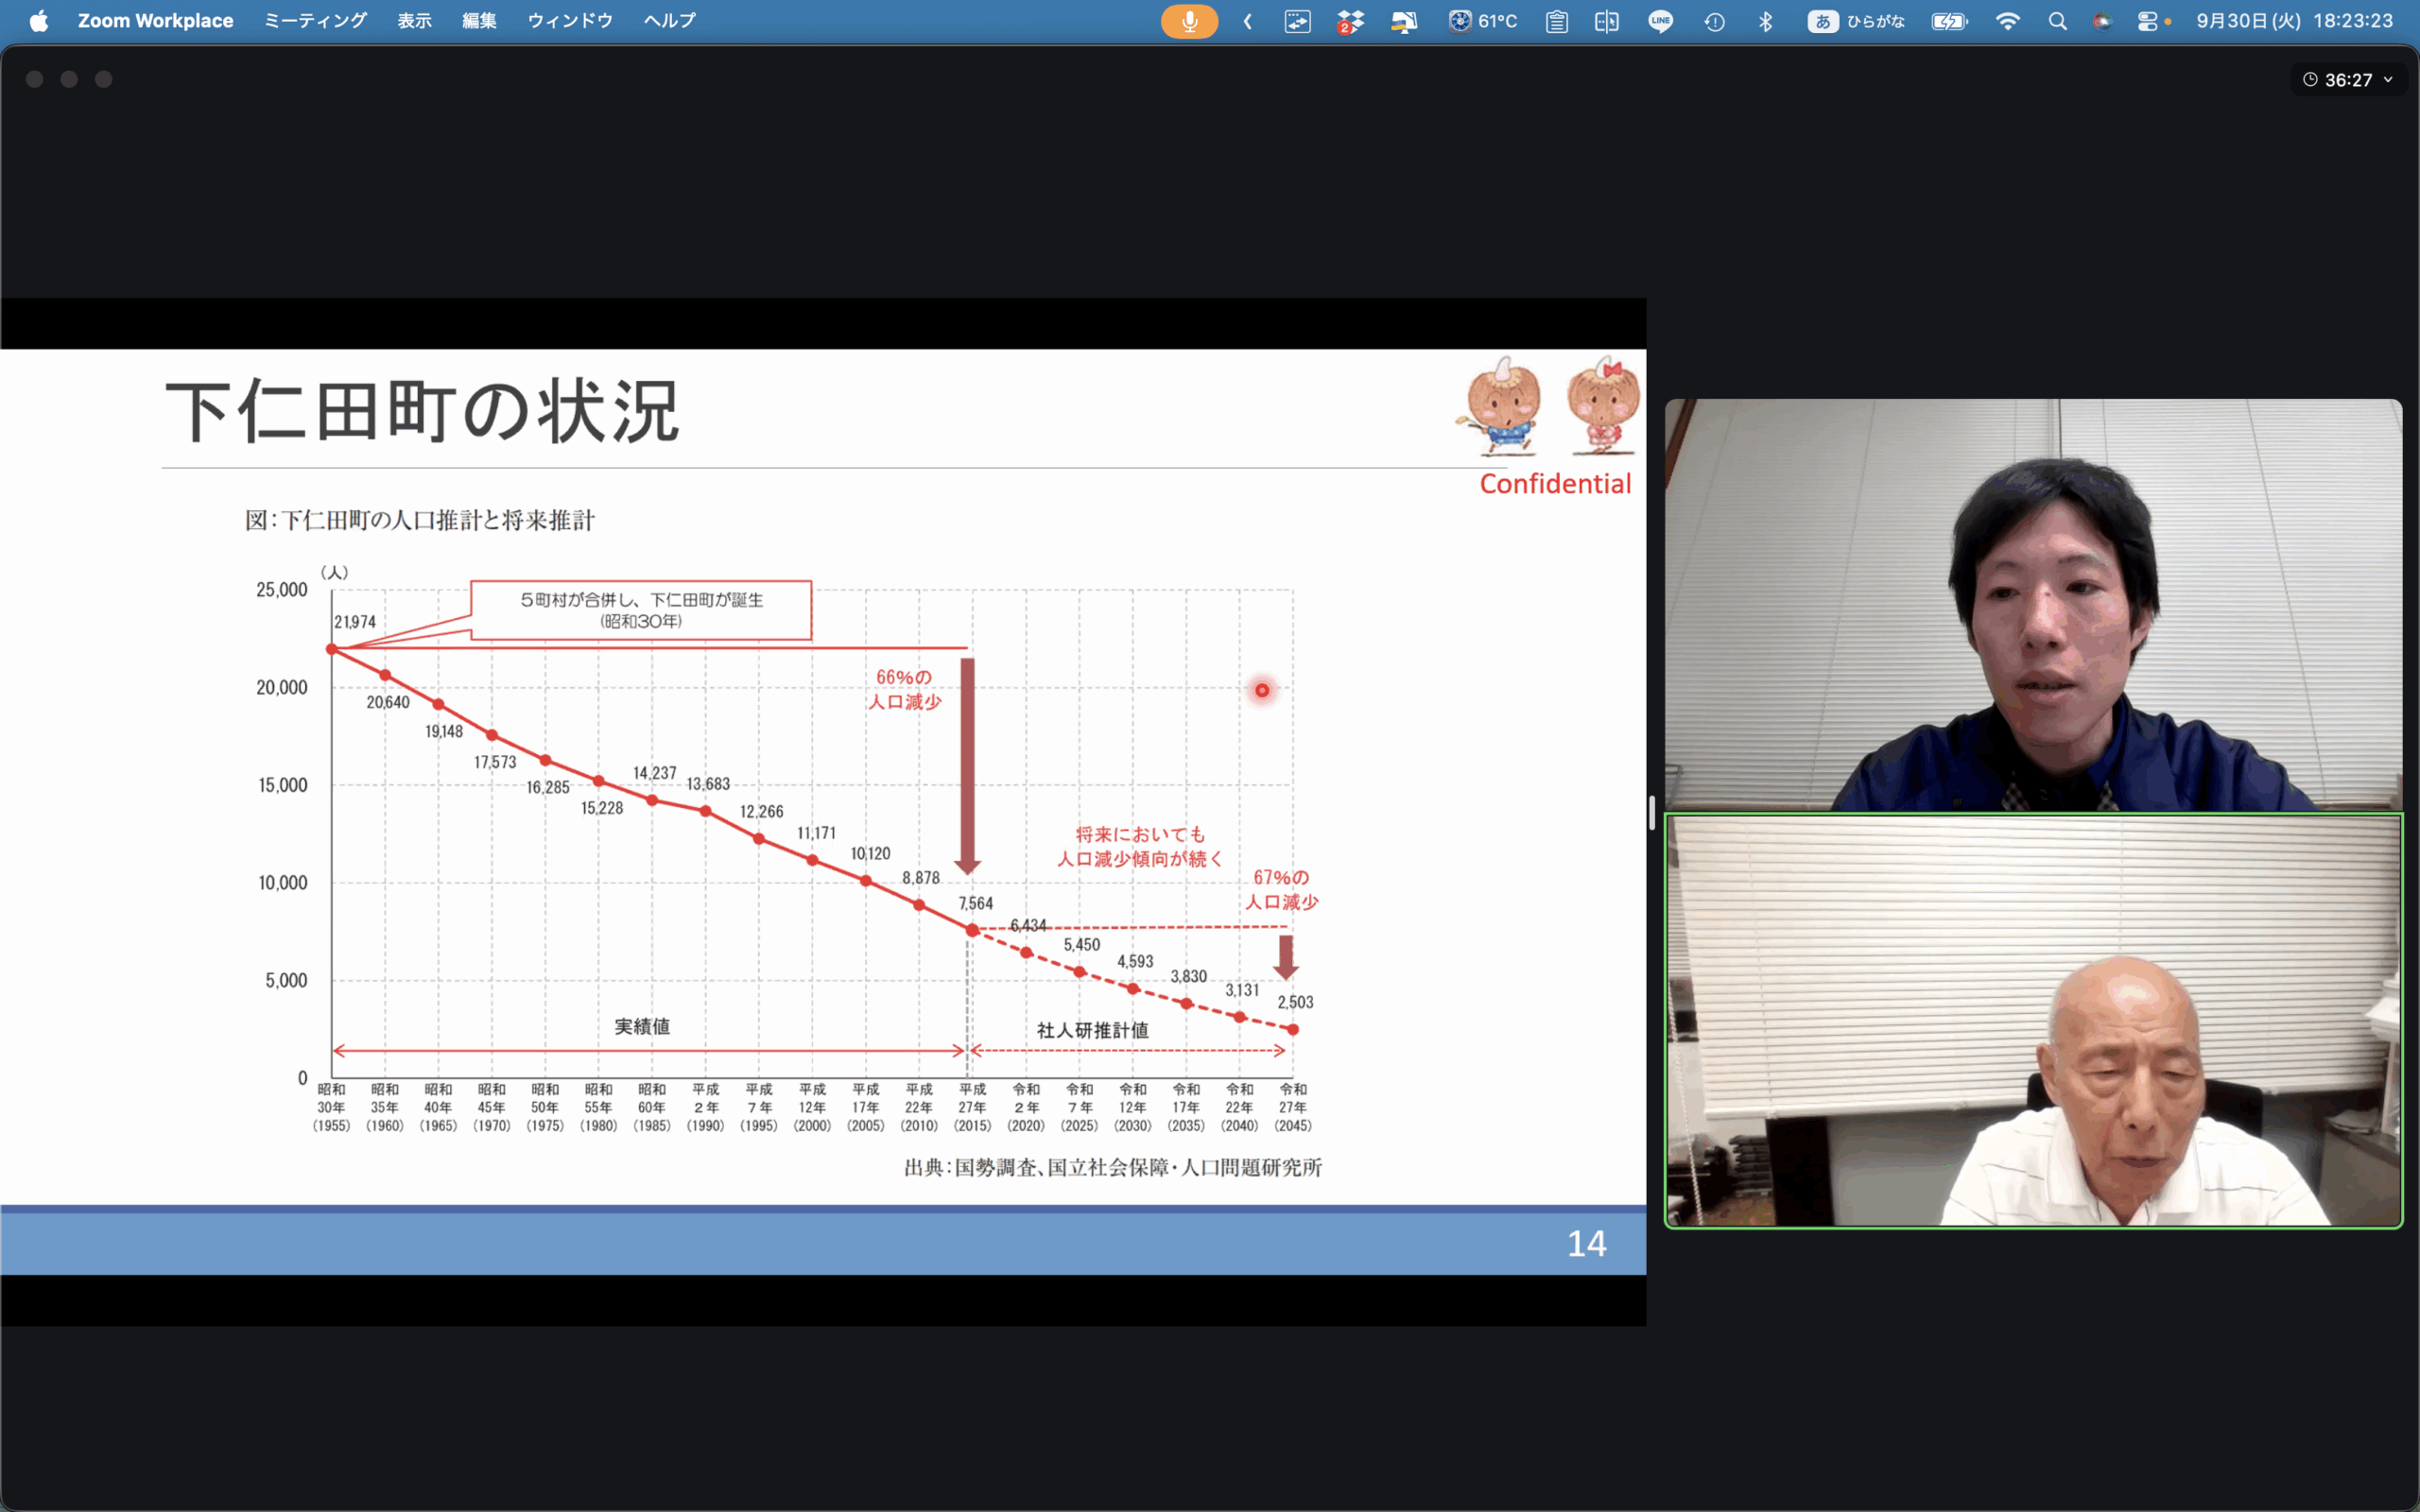Expand hidden menu bar icons chevron
Screen dimensions: 2420x1512
tap(1248, 21)
